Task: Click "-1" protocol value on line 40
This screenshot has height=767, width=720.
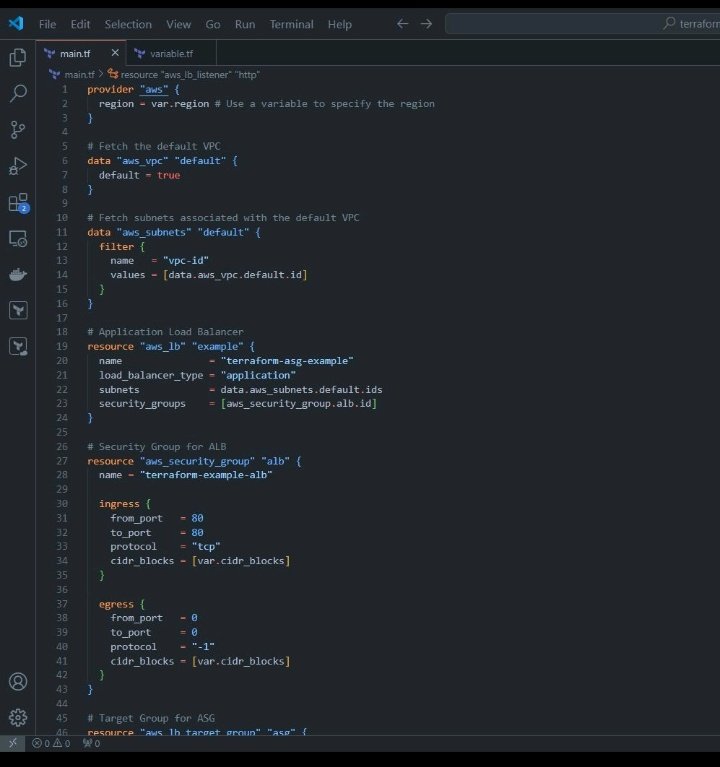Action: pos(203,647)
